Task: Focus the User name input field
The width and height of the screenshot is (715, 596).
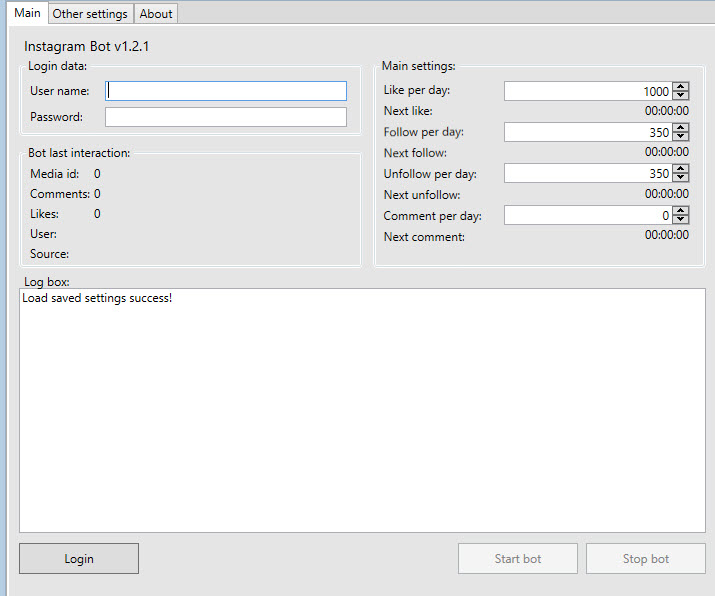Action: click(226, 91)
